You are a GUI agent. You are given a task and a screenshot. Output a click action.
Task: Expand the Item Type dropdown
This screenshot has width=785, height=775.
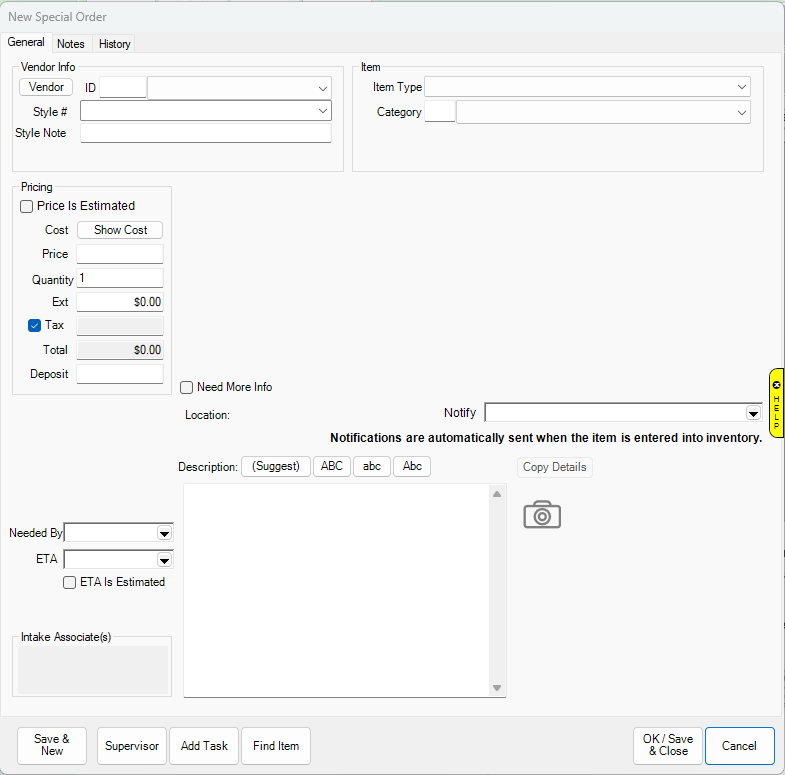click(741, 87)
